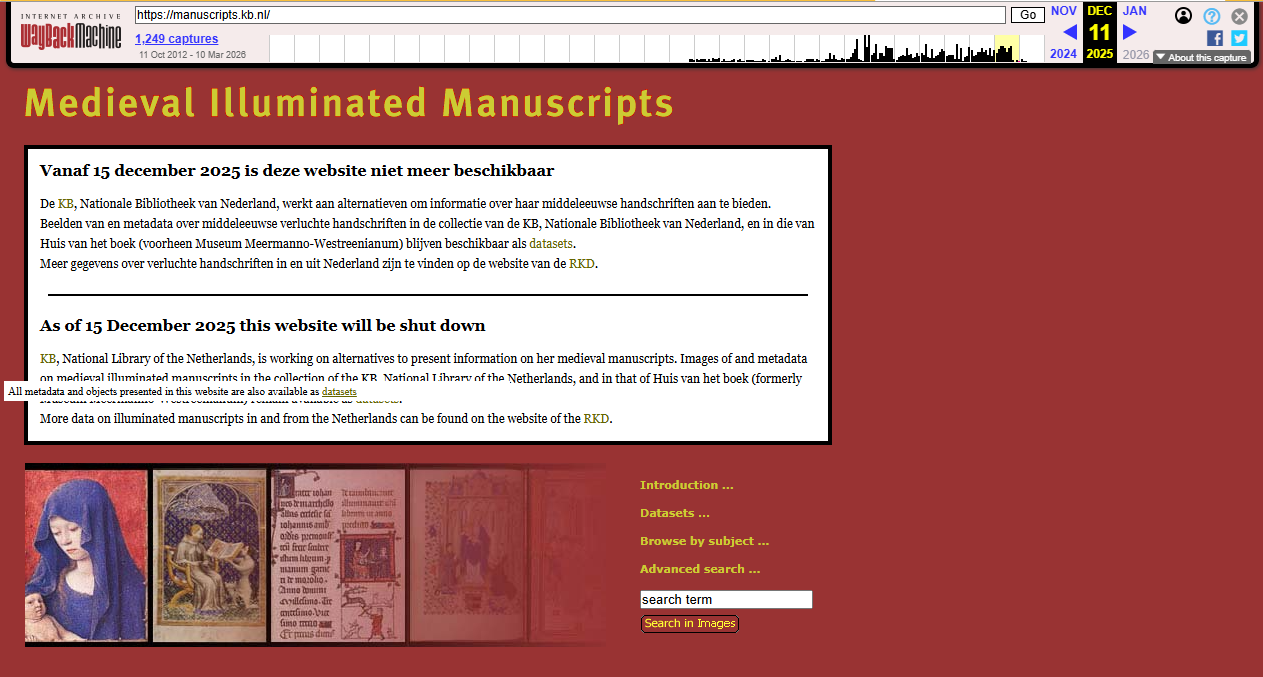
Task: Close the Wayback toolbar
Action: click(1239, 16)
